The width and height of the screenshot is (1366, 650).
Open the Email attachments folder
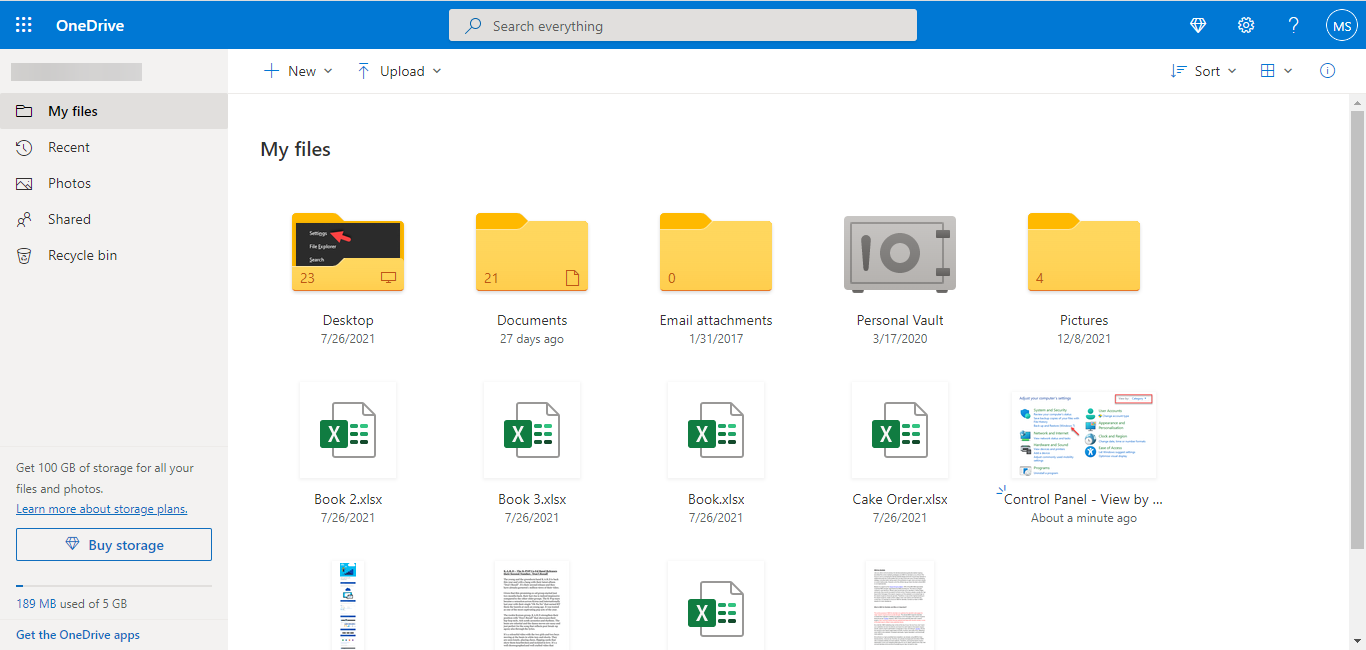716,252
